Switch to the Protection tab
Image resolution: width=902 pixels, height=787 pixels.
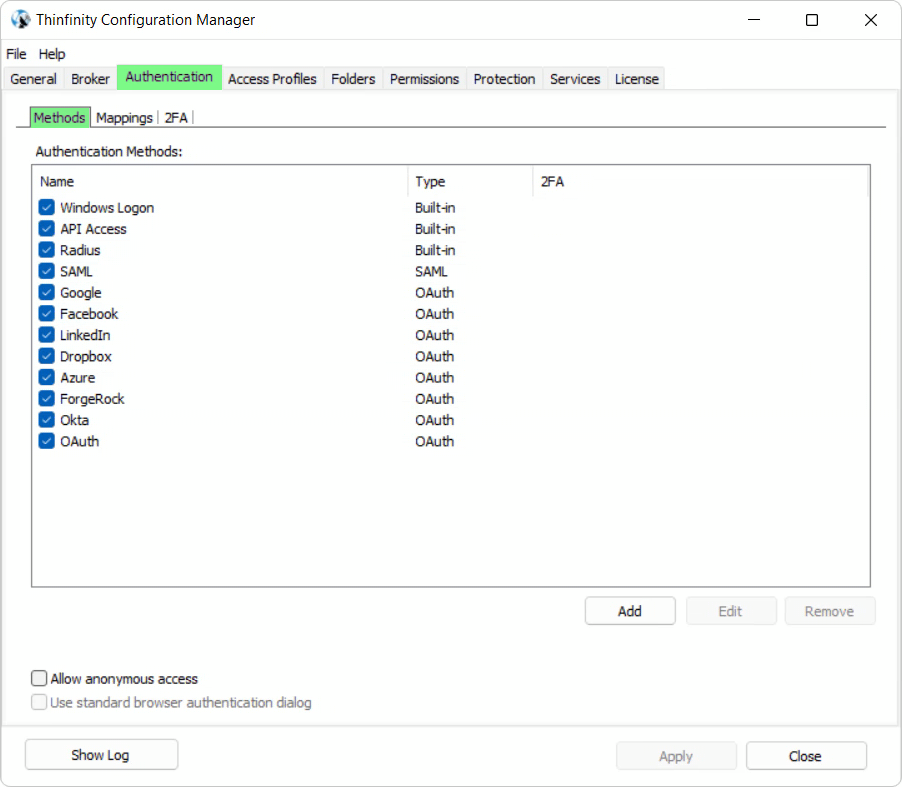pyautogui.click(x=504, y=79)
